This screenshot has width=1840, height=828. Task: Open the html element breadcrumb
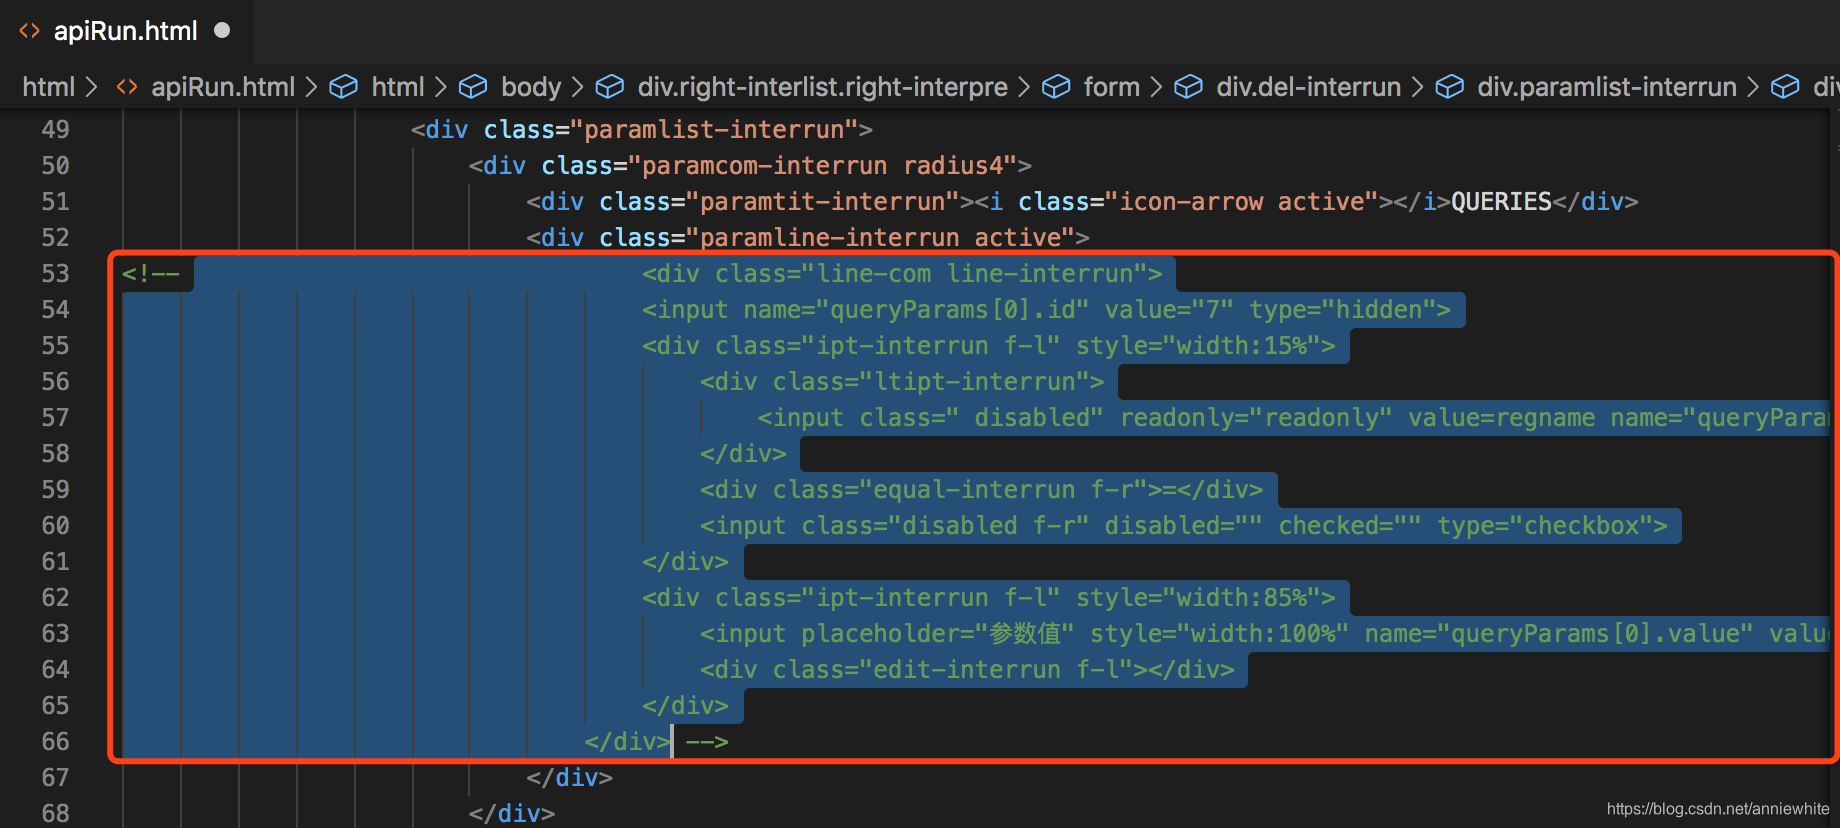point(398,87)
